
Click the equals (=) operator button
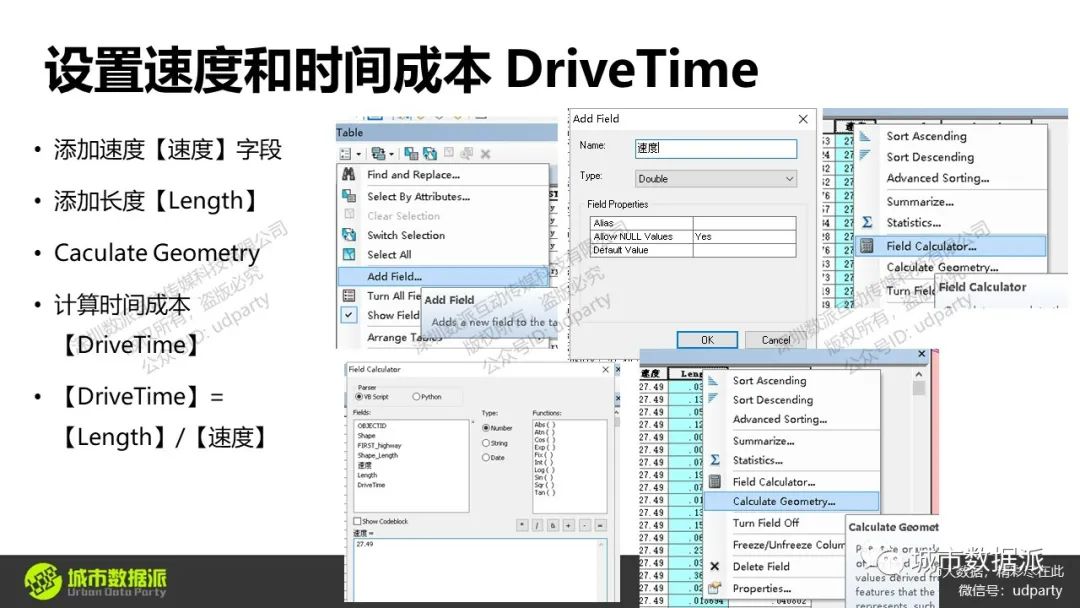click(x=601, y=525)
